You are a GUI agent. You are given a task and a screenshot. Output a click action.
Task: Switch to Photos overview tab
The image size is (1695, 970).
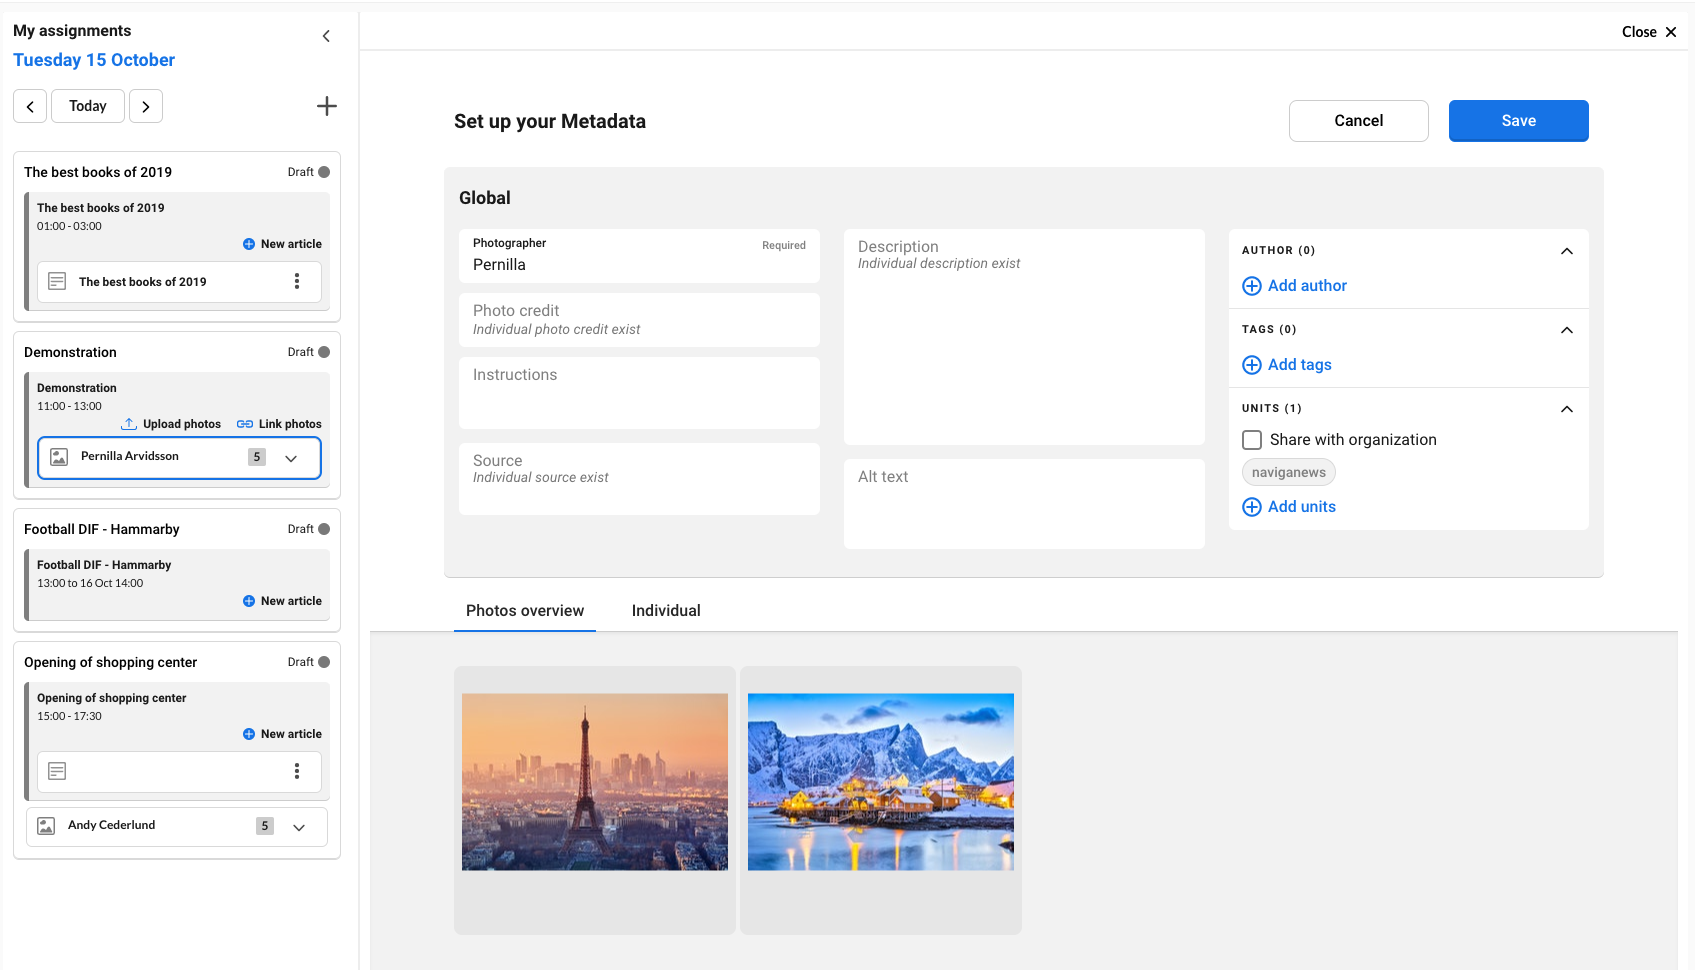(x=525, y=611)
